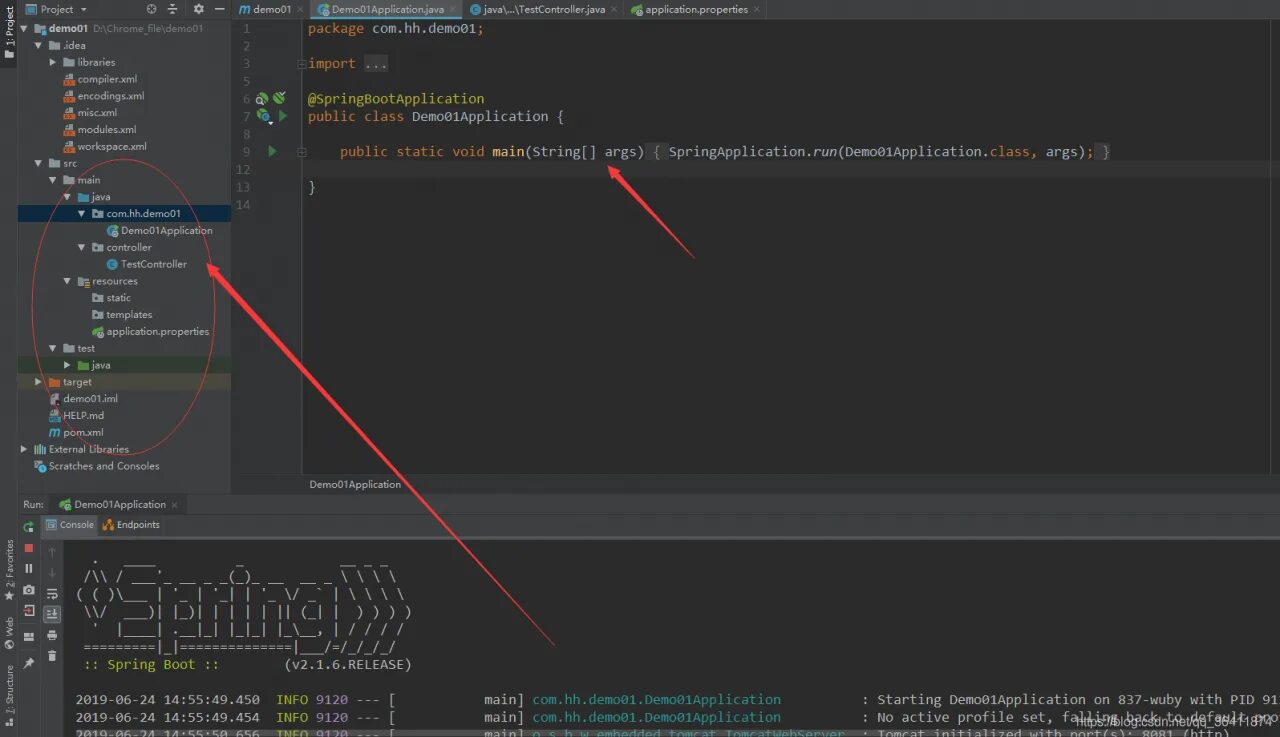Collapse the resources folder
Viewport: 1280px width, 737px height.
pos(68,281)
